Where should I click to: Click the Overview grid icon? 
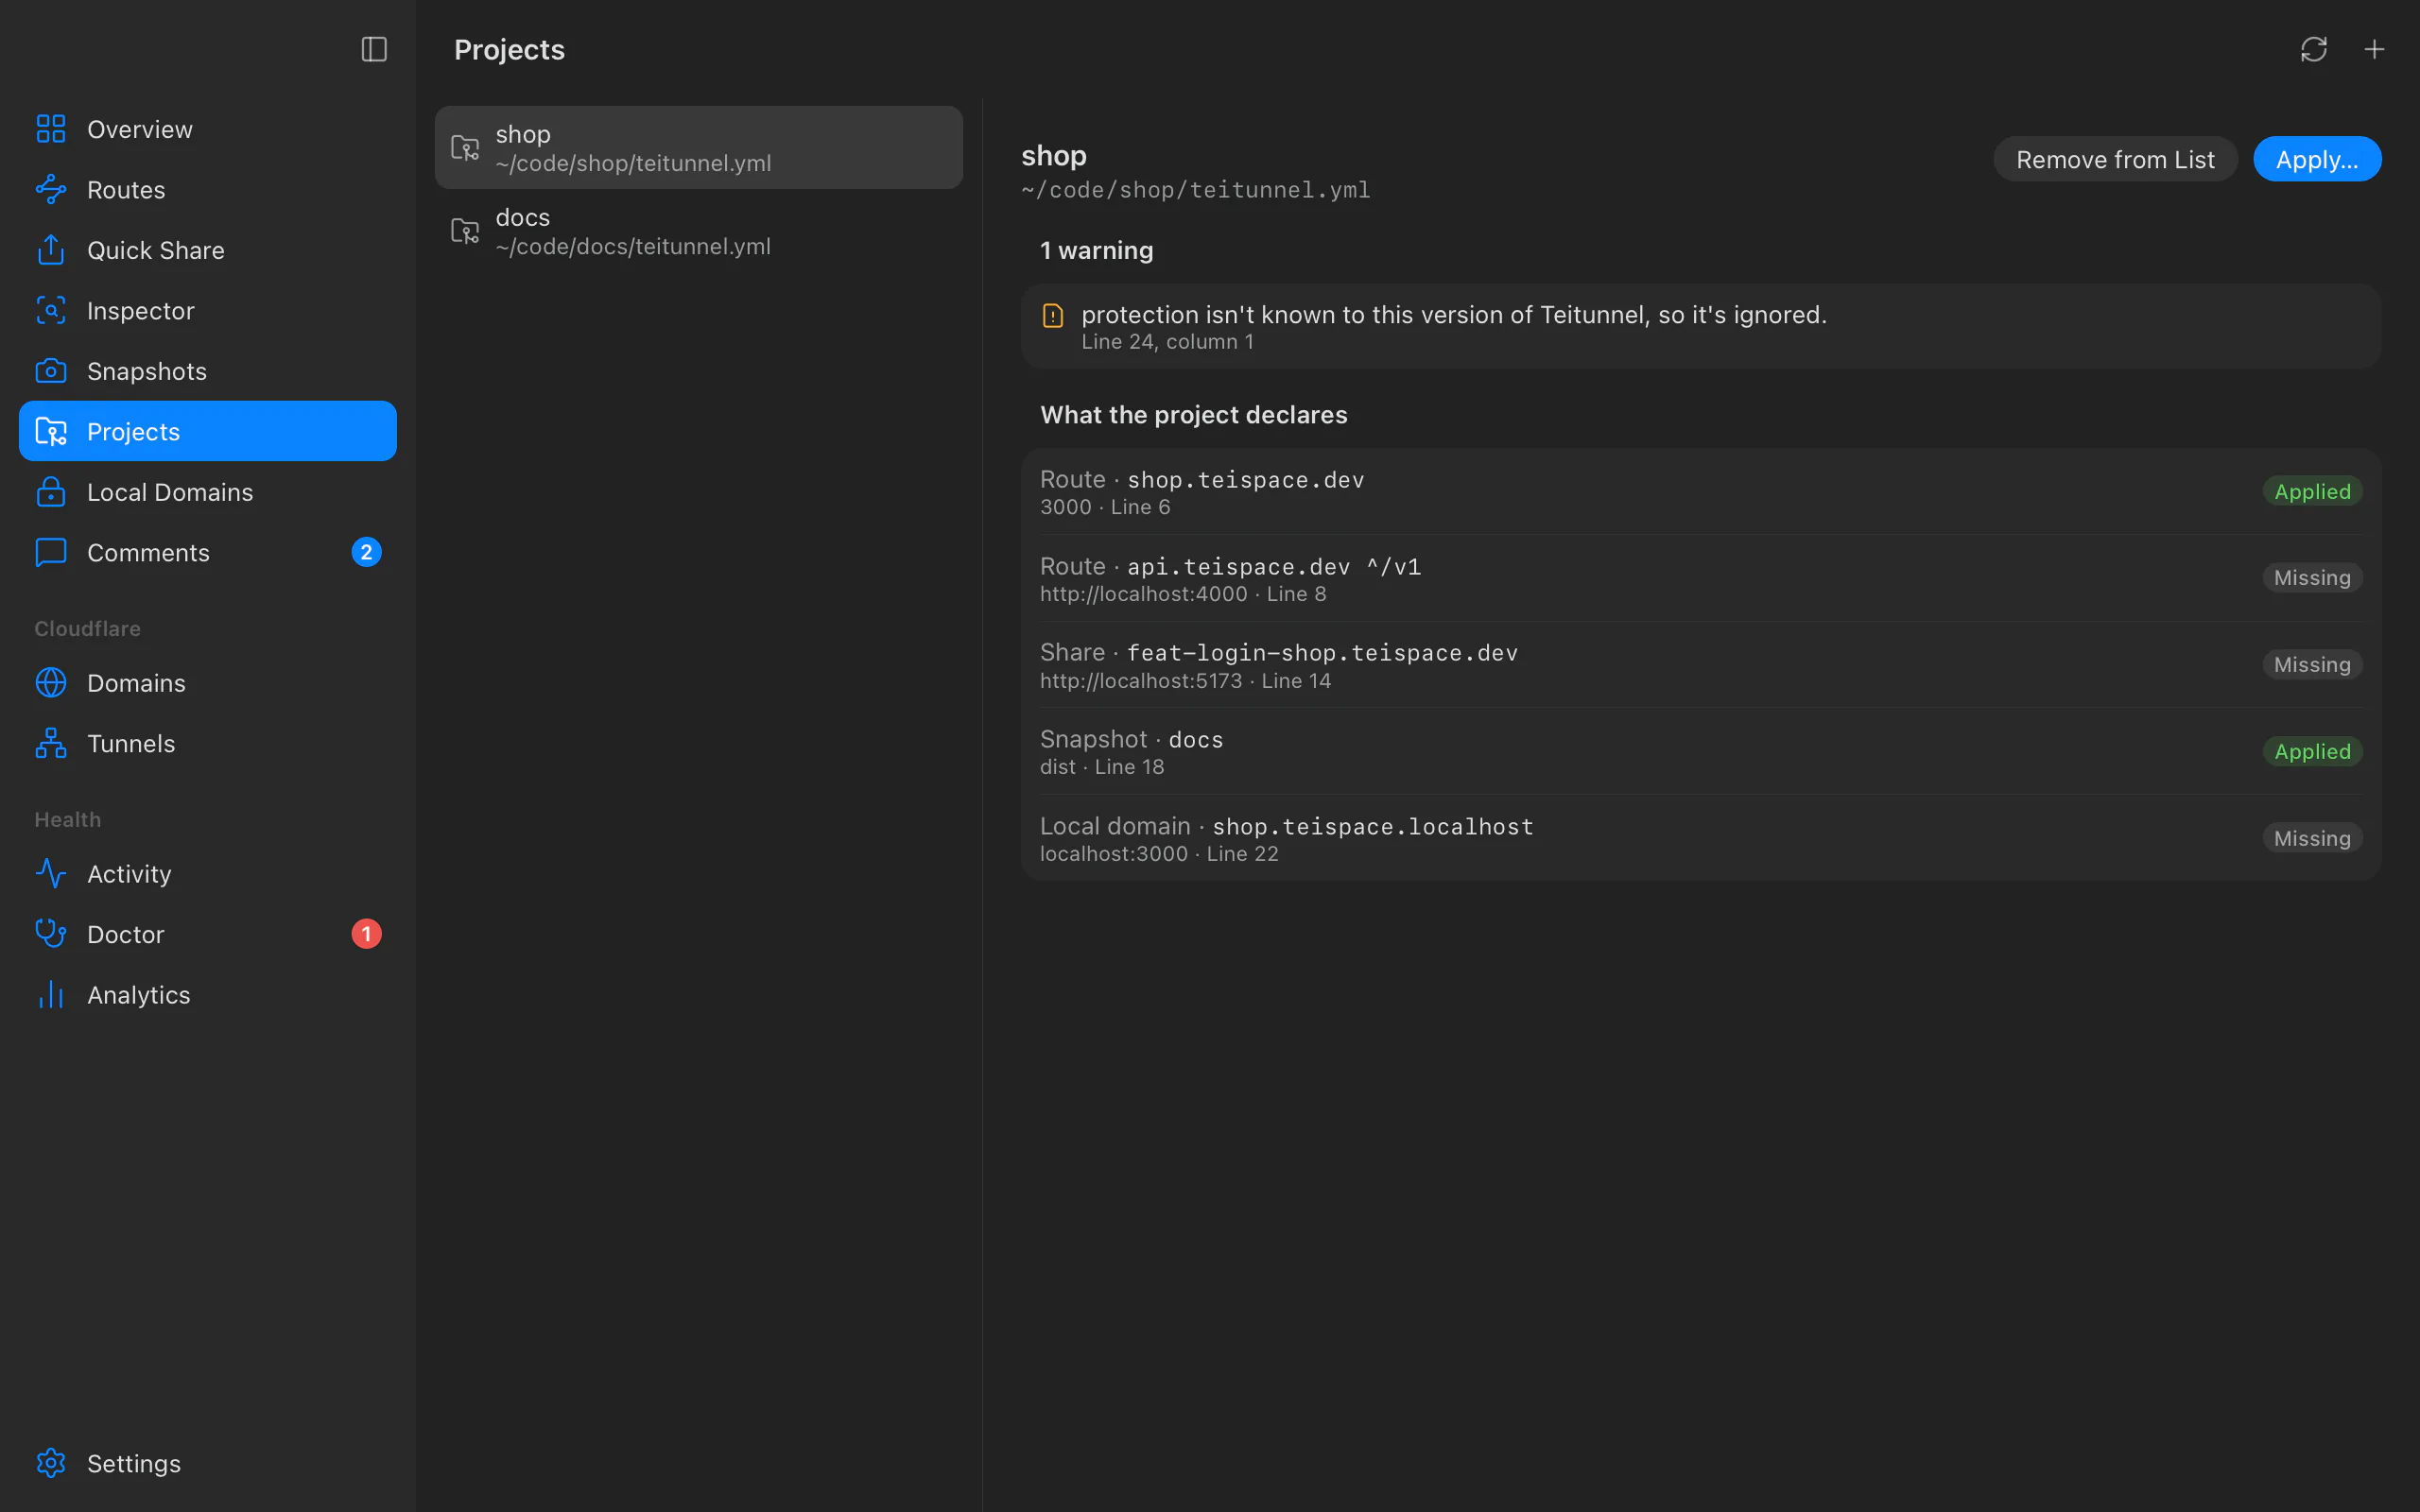(x=51, y=129)
